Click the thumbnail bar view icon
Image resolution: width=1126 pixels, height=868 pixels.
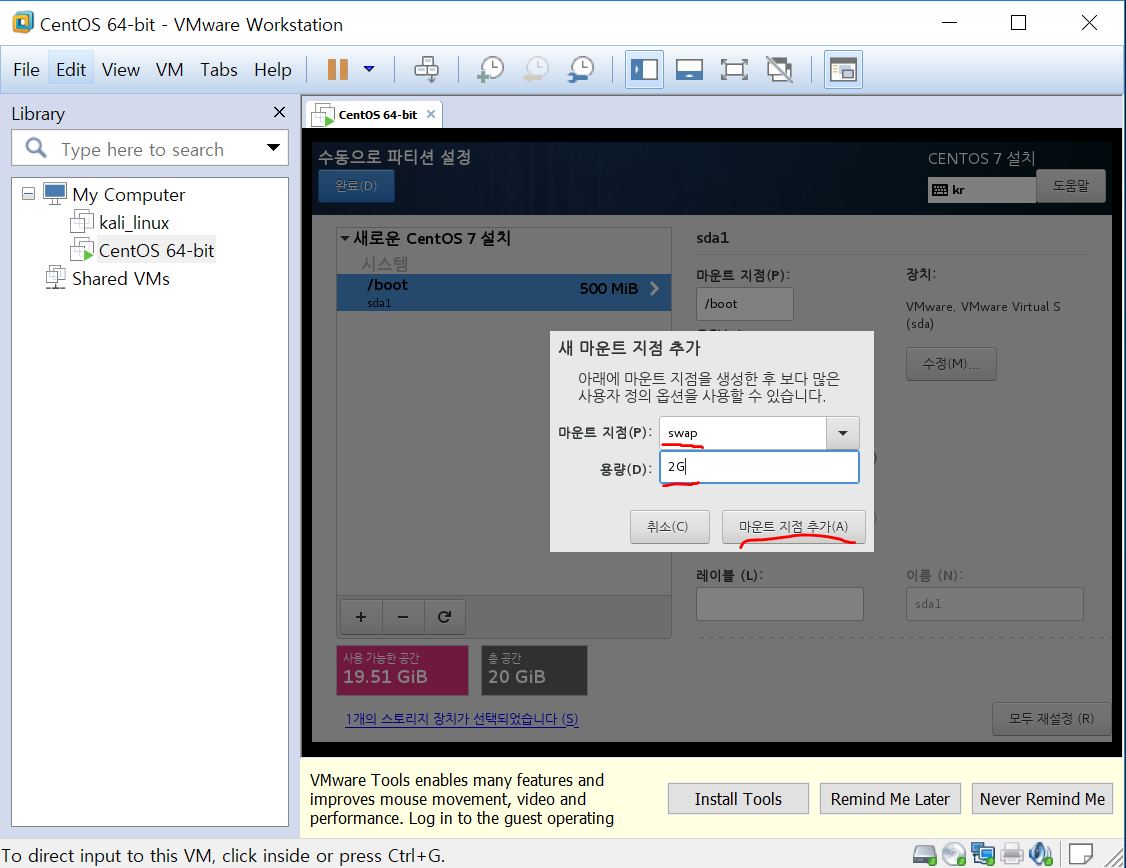coord(689,70)
